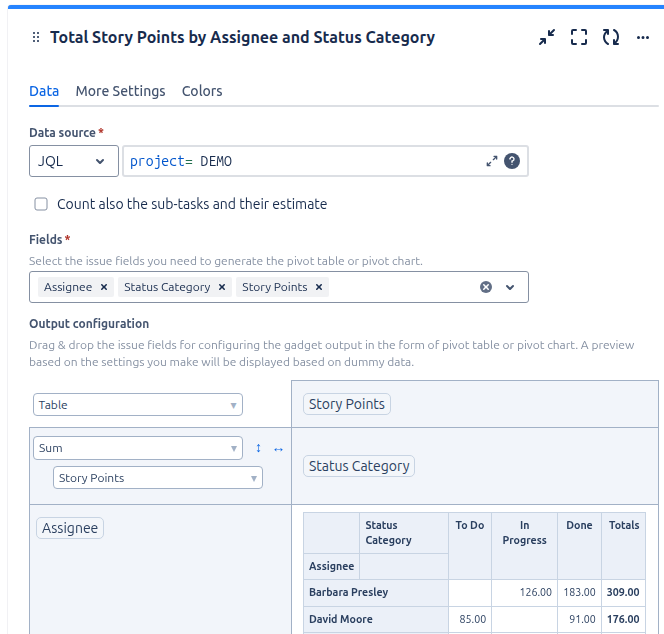Open JQL syntax help icon
The width and height of the screenshot is (664, 634).
point(512,161)
